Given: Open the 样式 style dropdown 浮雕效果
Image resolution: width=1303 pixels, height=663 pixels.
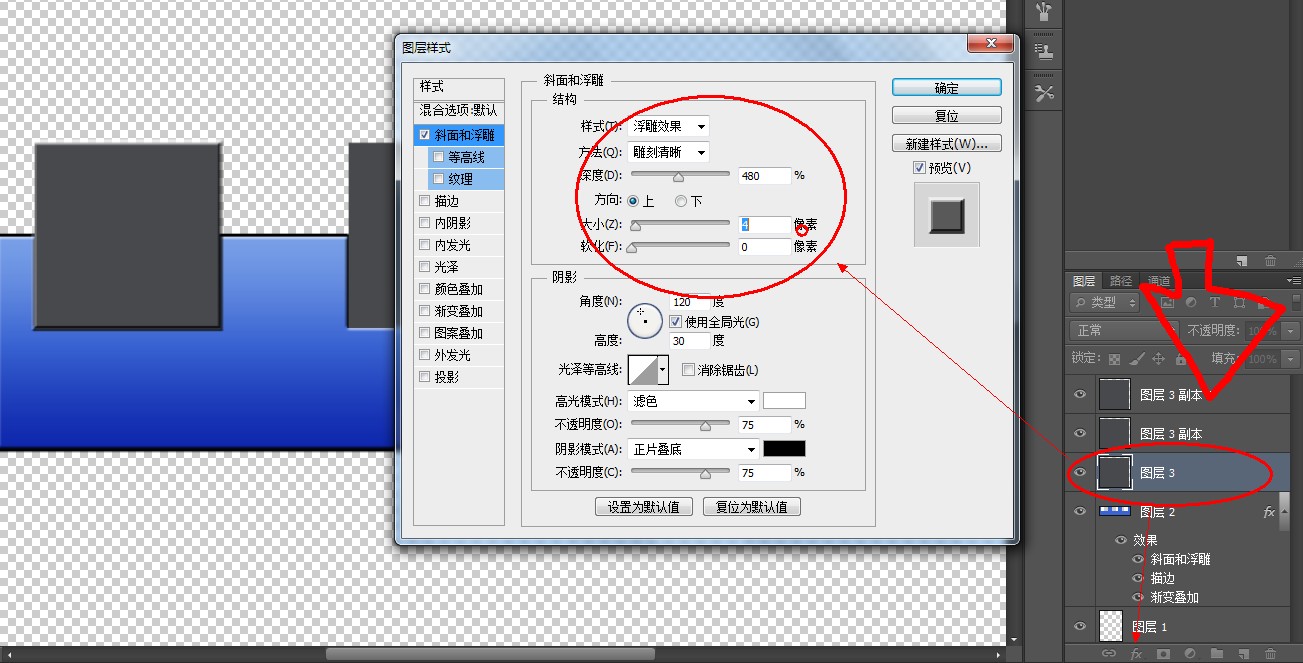Looking at the screenshot, I should (670, 127).
